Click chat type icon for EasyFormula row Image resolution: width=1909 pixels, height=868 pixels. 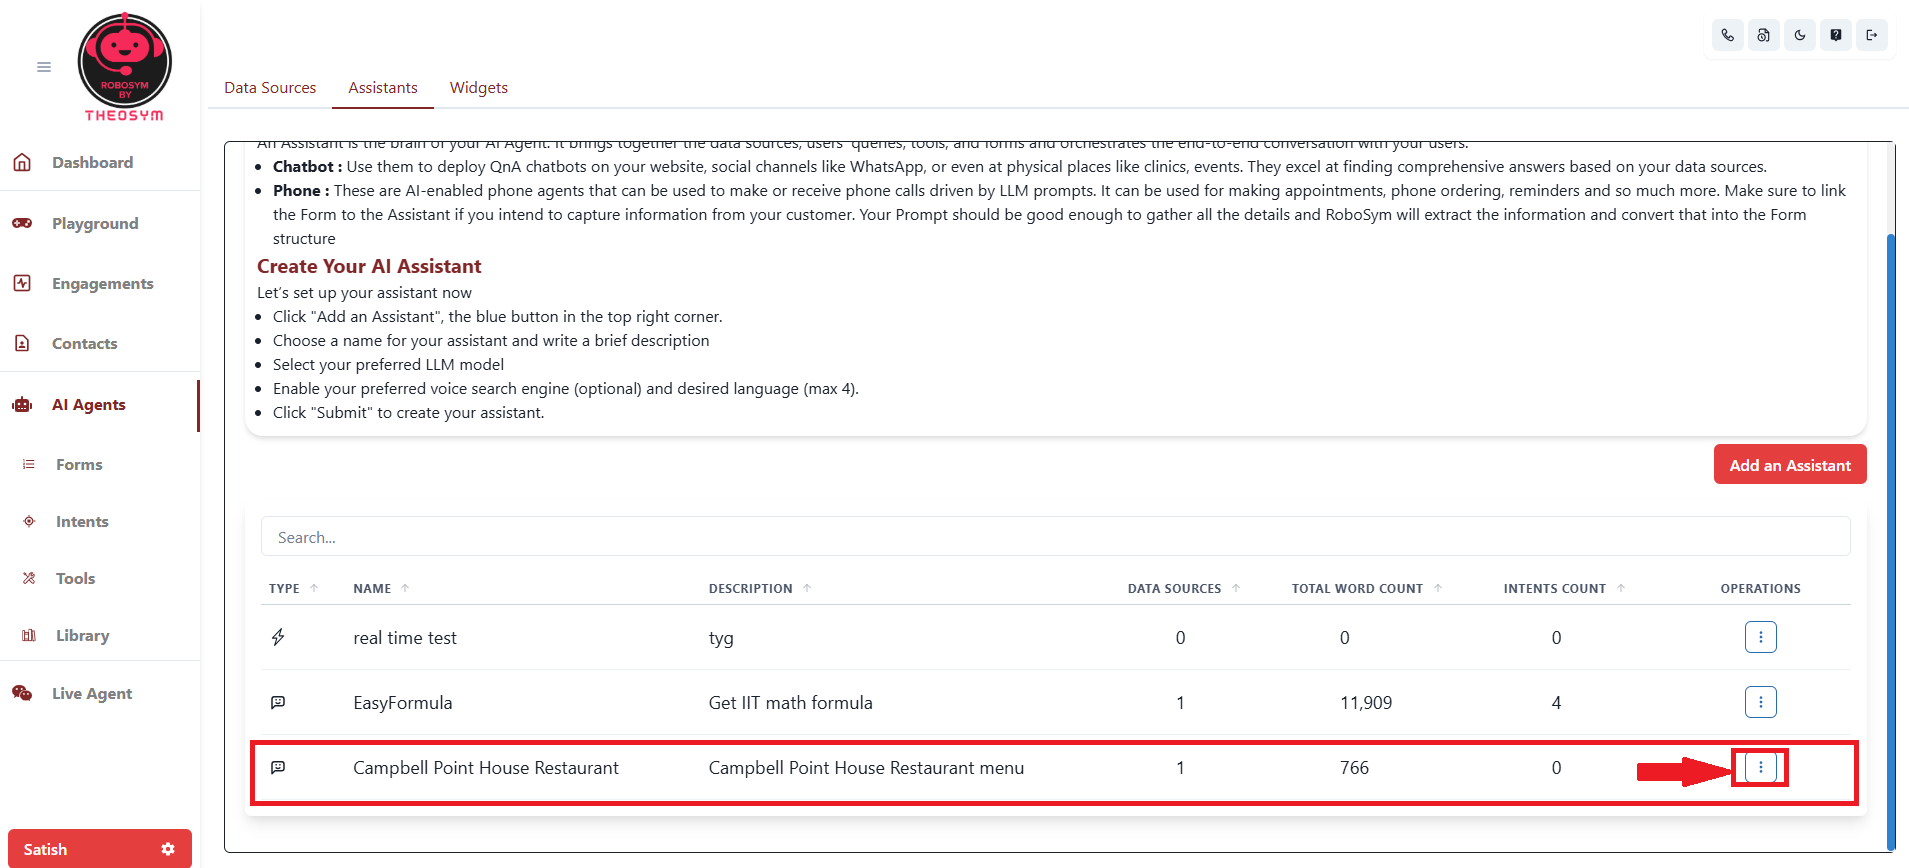[x=278, y=702]
